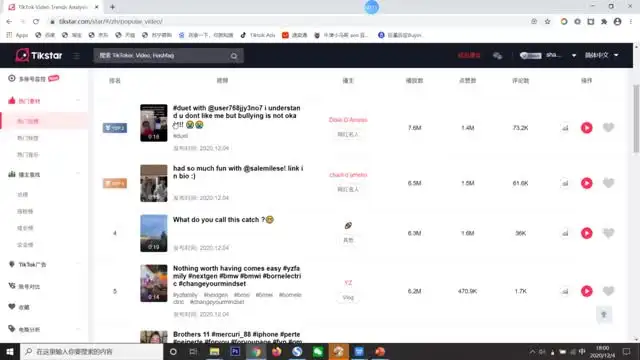The width and height of the screenshot is (640, 360).
Task: Open the '#duet with @user768jjy3no7' video title
Action: (x=237, y=116)
